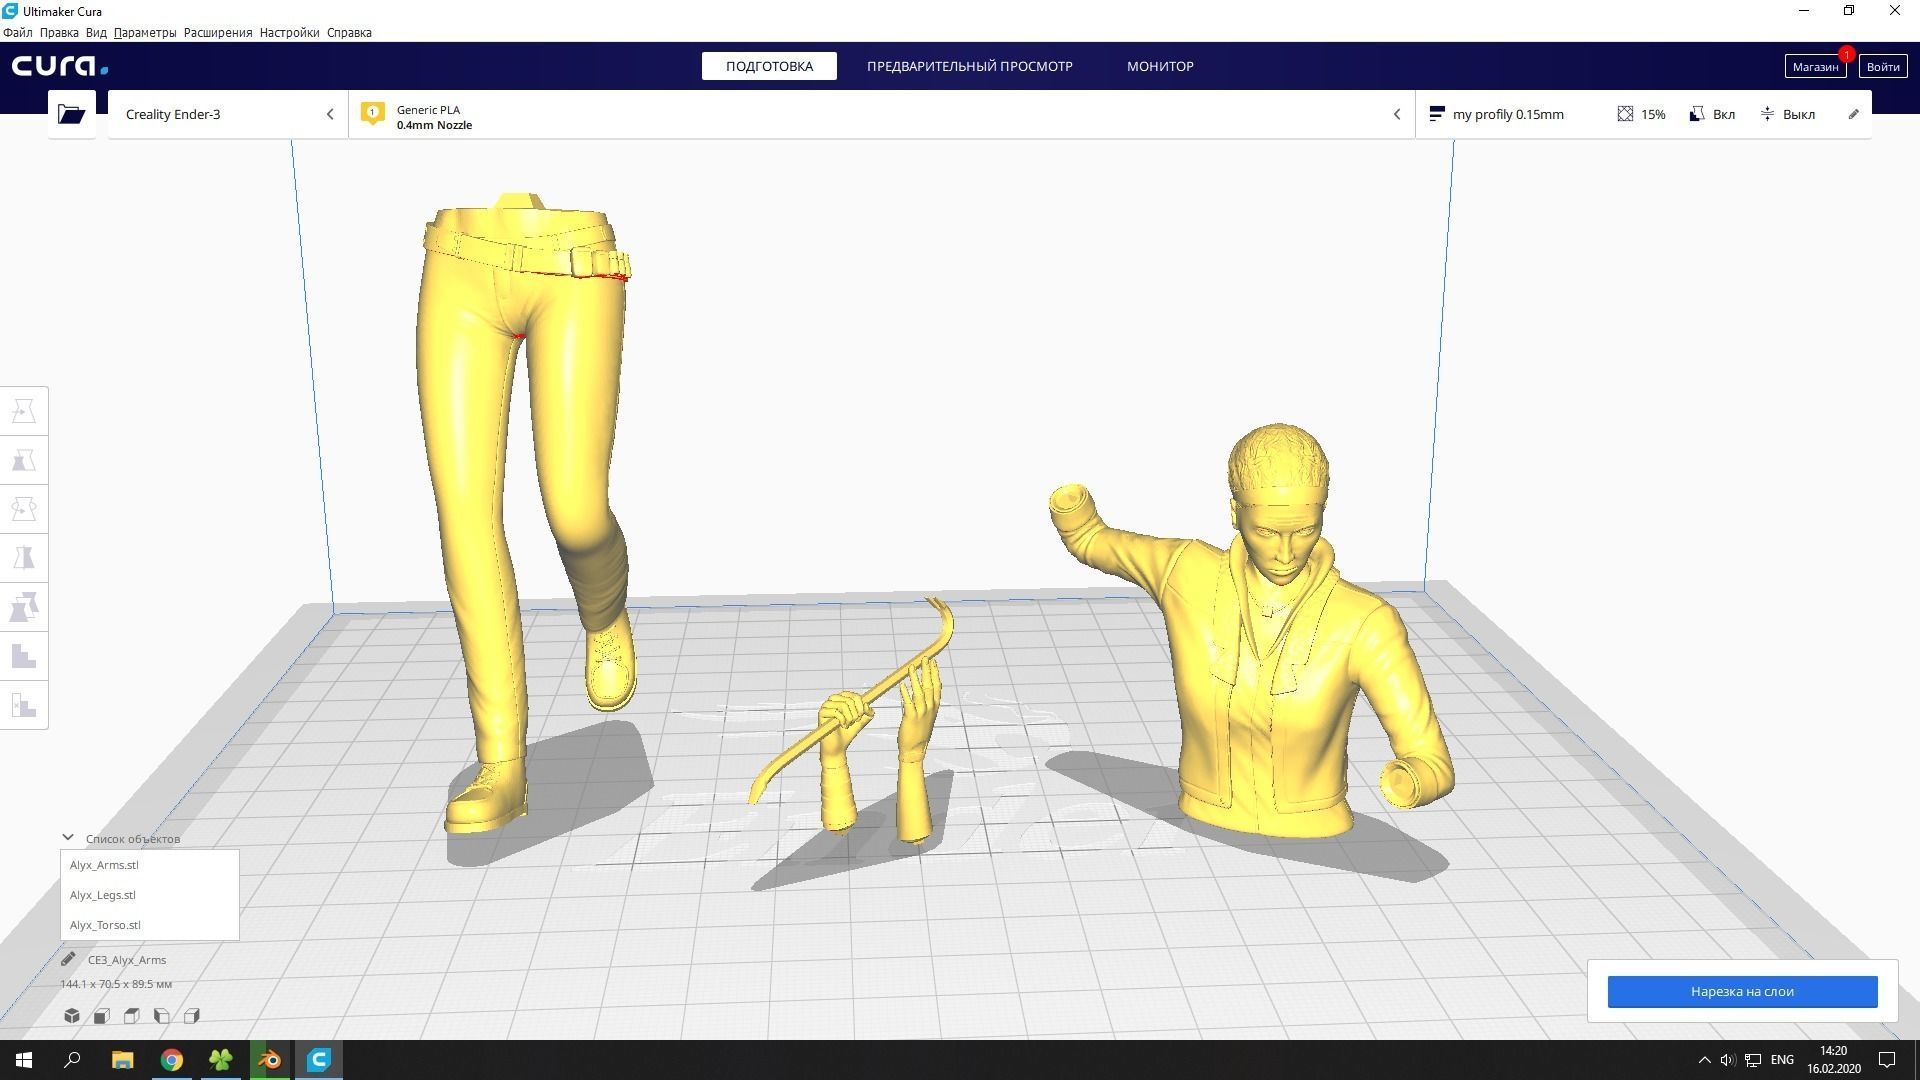
Task: Open the Магазин marketplace button
Action: click(1815, 66)
